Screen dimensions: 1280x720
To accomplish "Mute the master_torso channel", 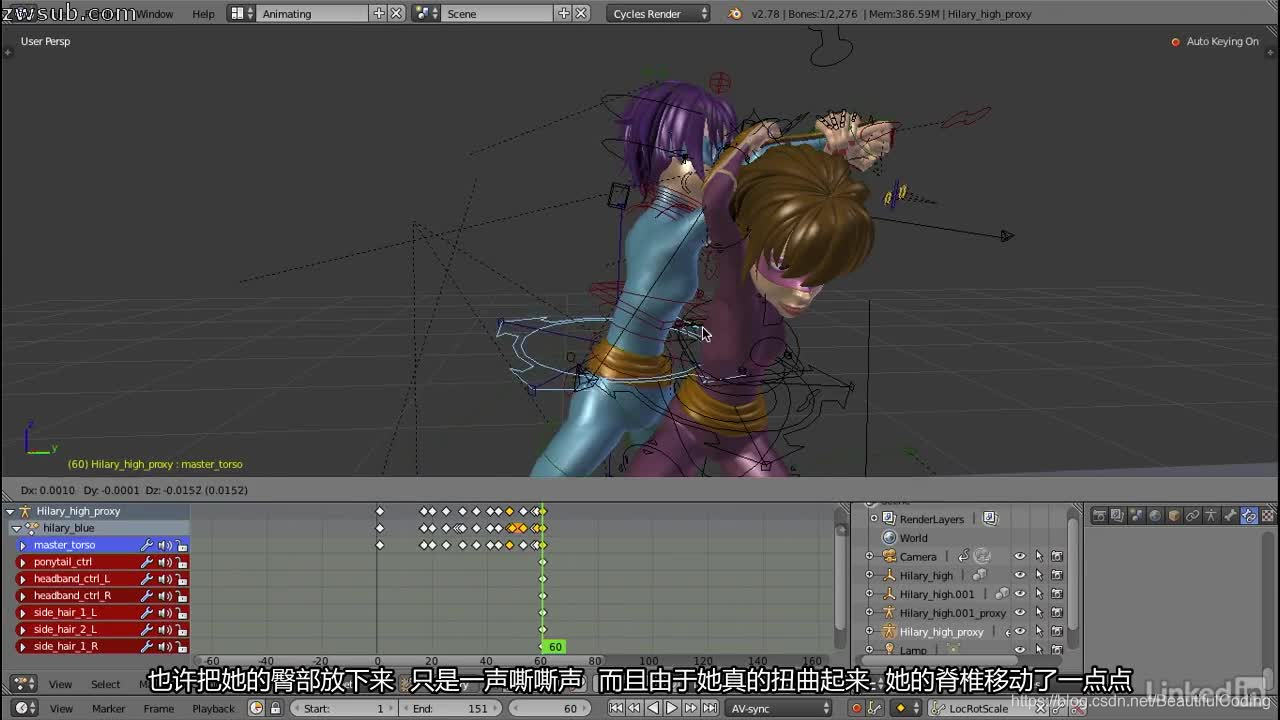I will [164, 545].
